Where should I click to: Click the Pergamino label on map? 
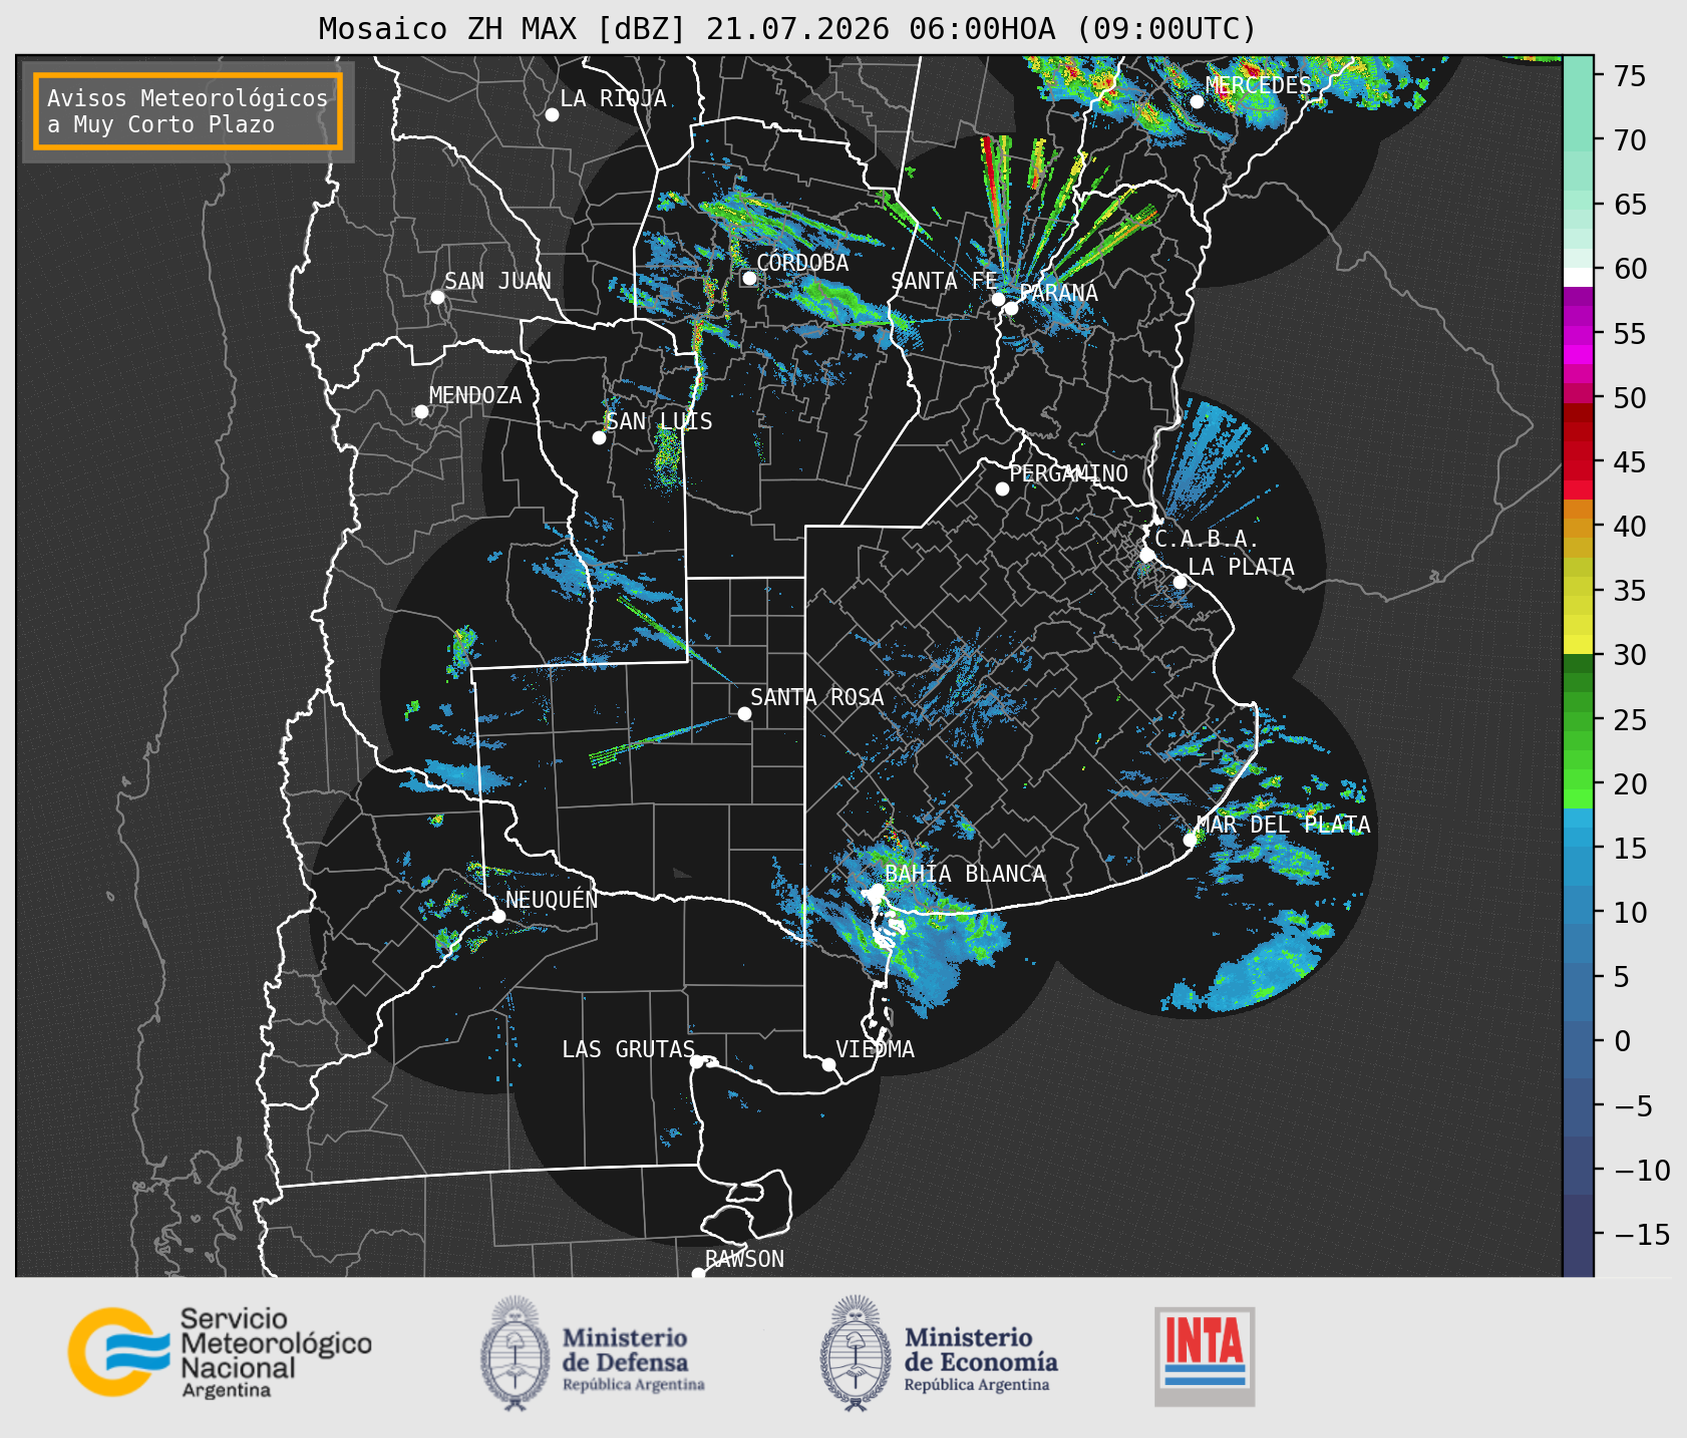tap(1068, 473)
